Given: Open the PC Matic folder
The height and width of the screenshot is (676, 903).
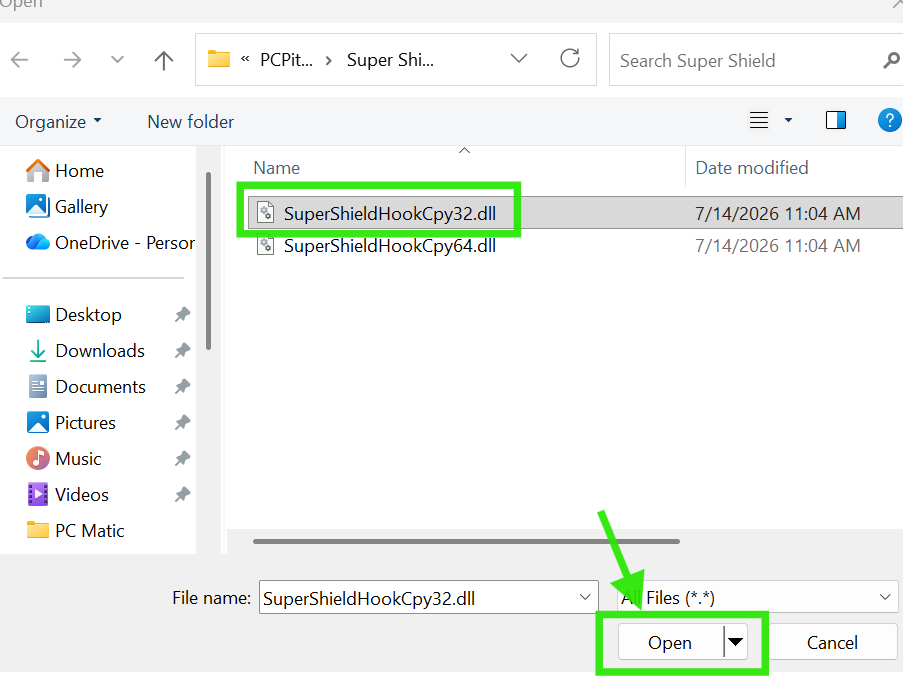Looking at the screenshot, I should (x=75, y=530).
